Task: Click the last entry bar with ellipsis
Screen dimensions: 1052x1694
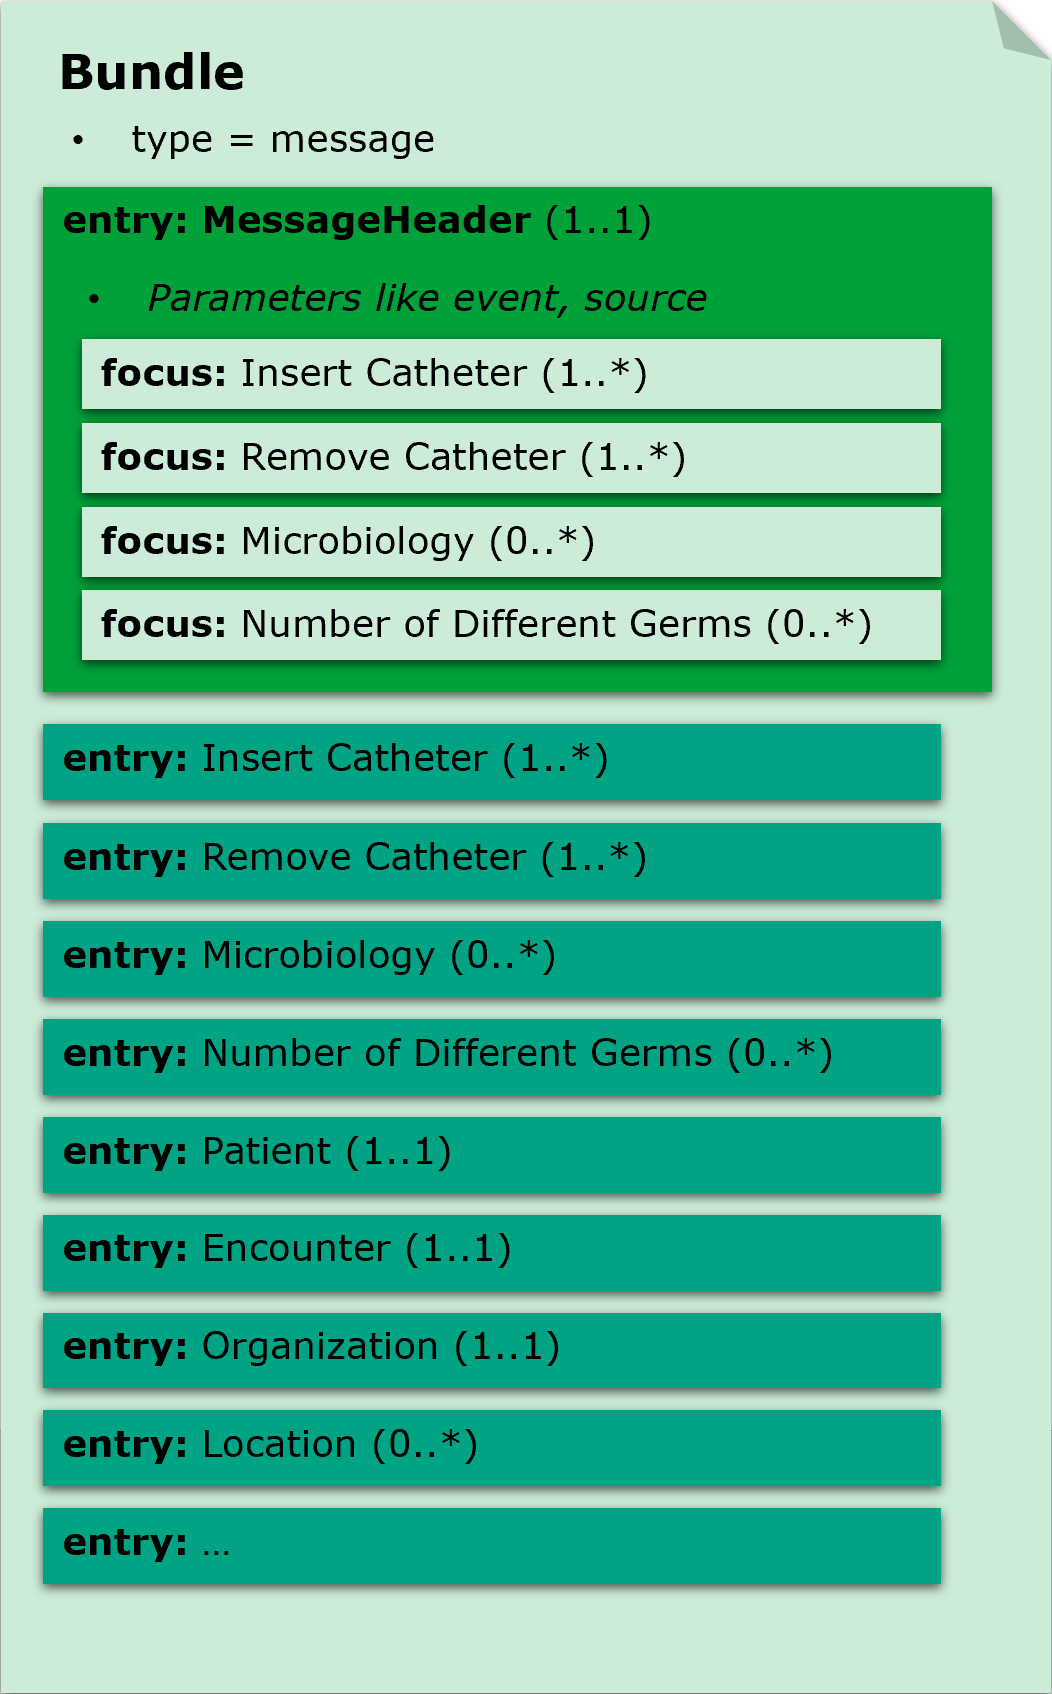Action: pyautogui.click(x=491, y=1544)
